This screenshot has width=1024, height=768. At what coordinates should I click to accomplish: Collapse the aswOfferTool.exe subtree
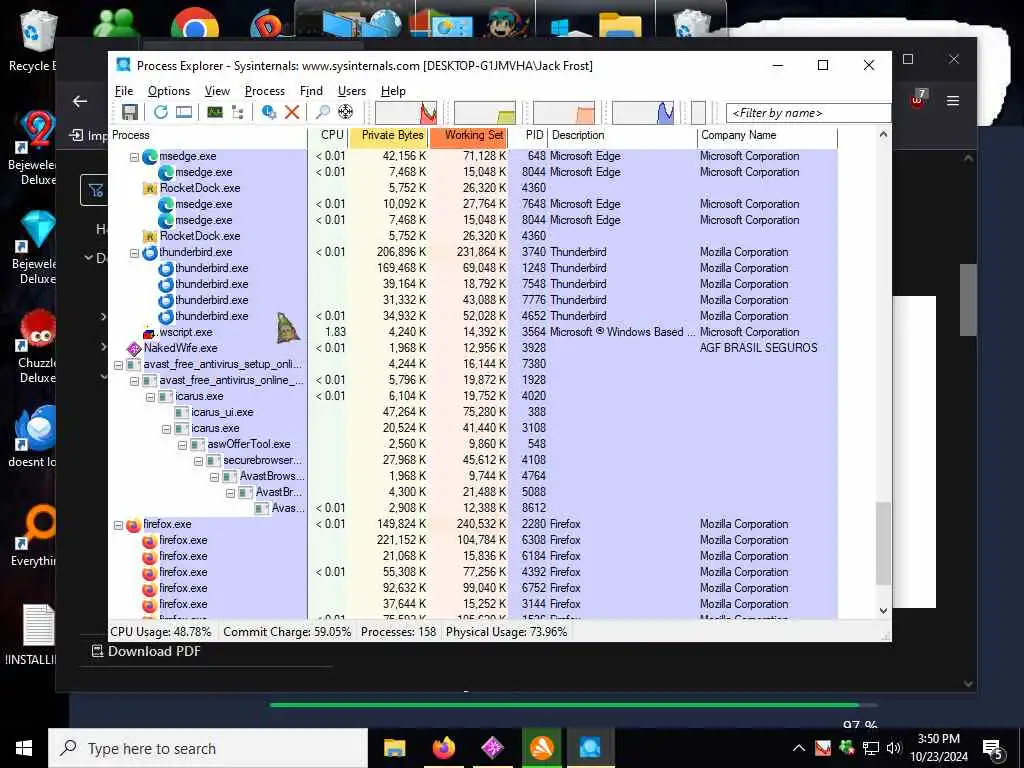182,445
